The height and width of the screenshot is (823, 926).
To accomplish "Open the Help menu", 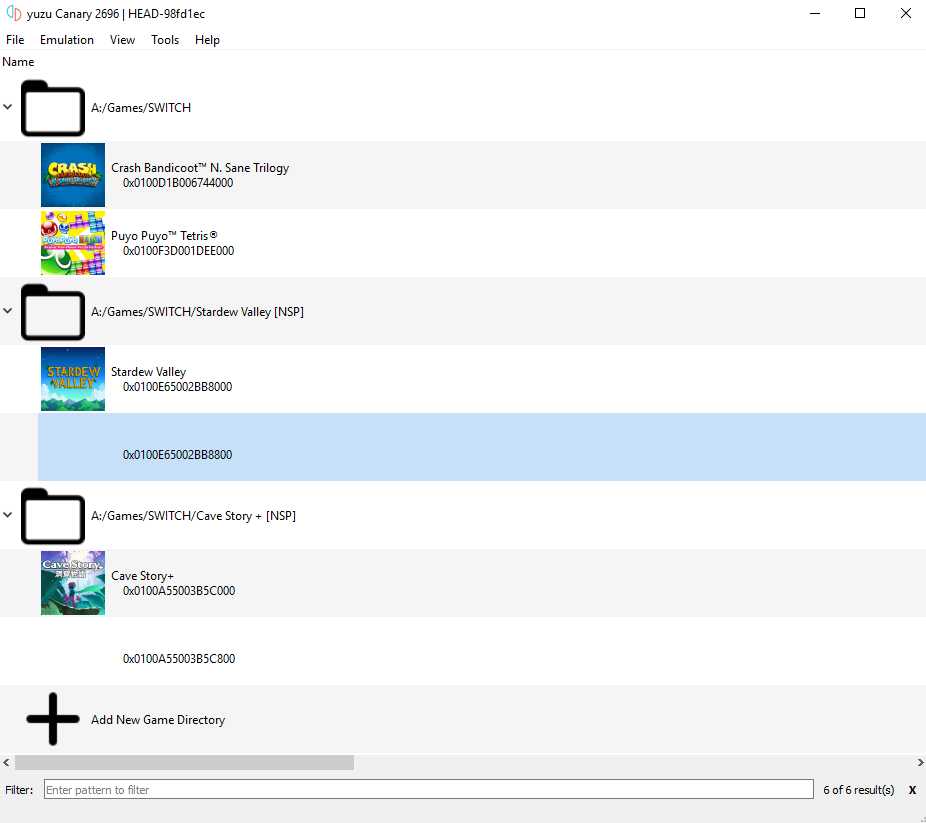I will click(x=207, y=40).
